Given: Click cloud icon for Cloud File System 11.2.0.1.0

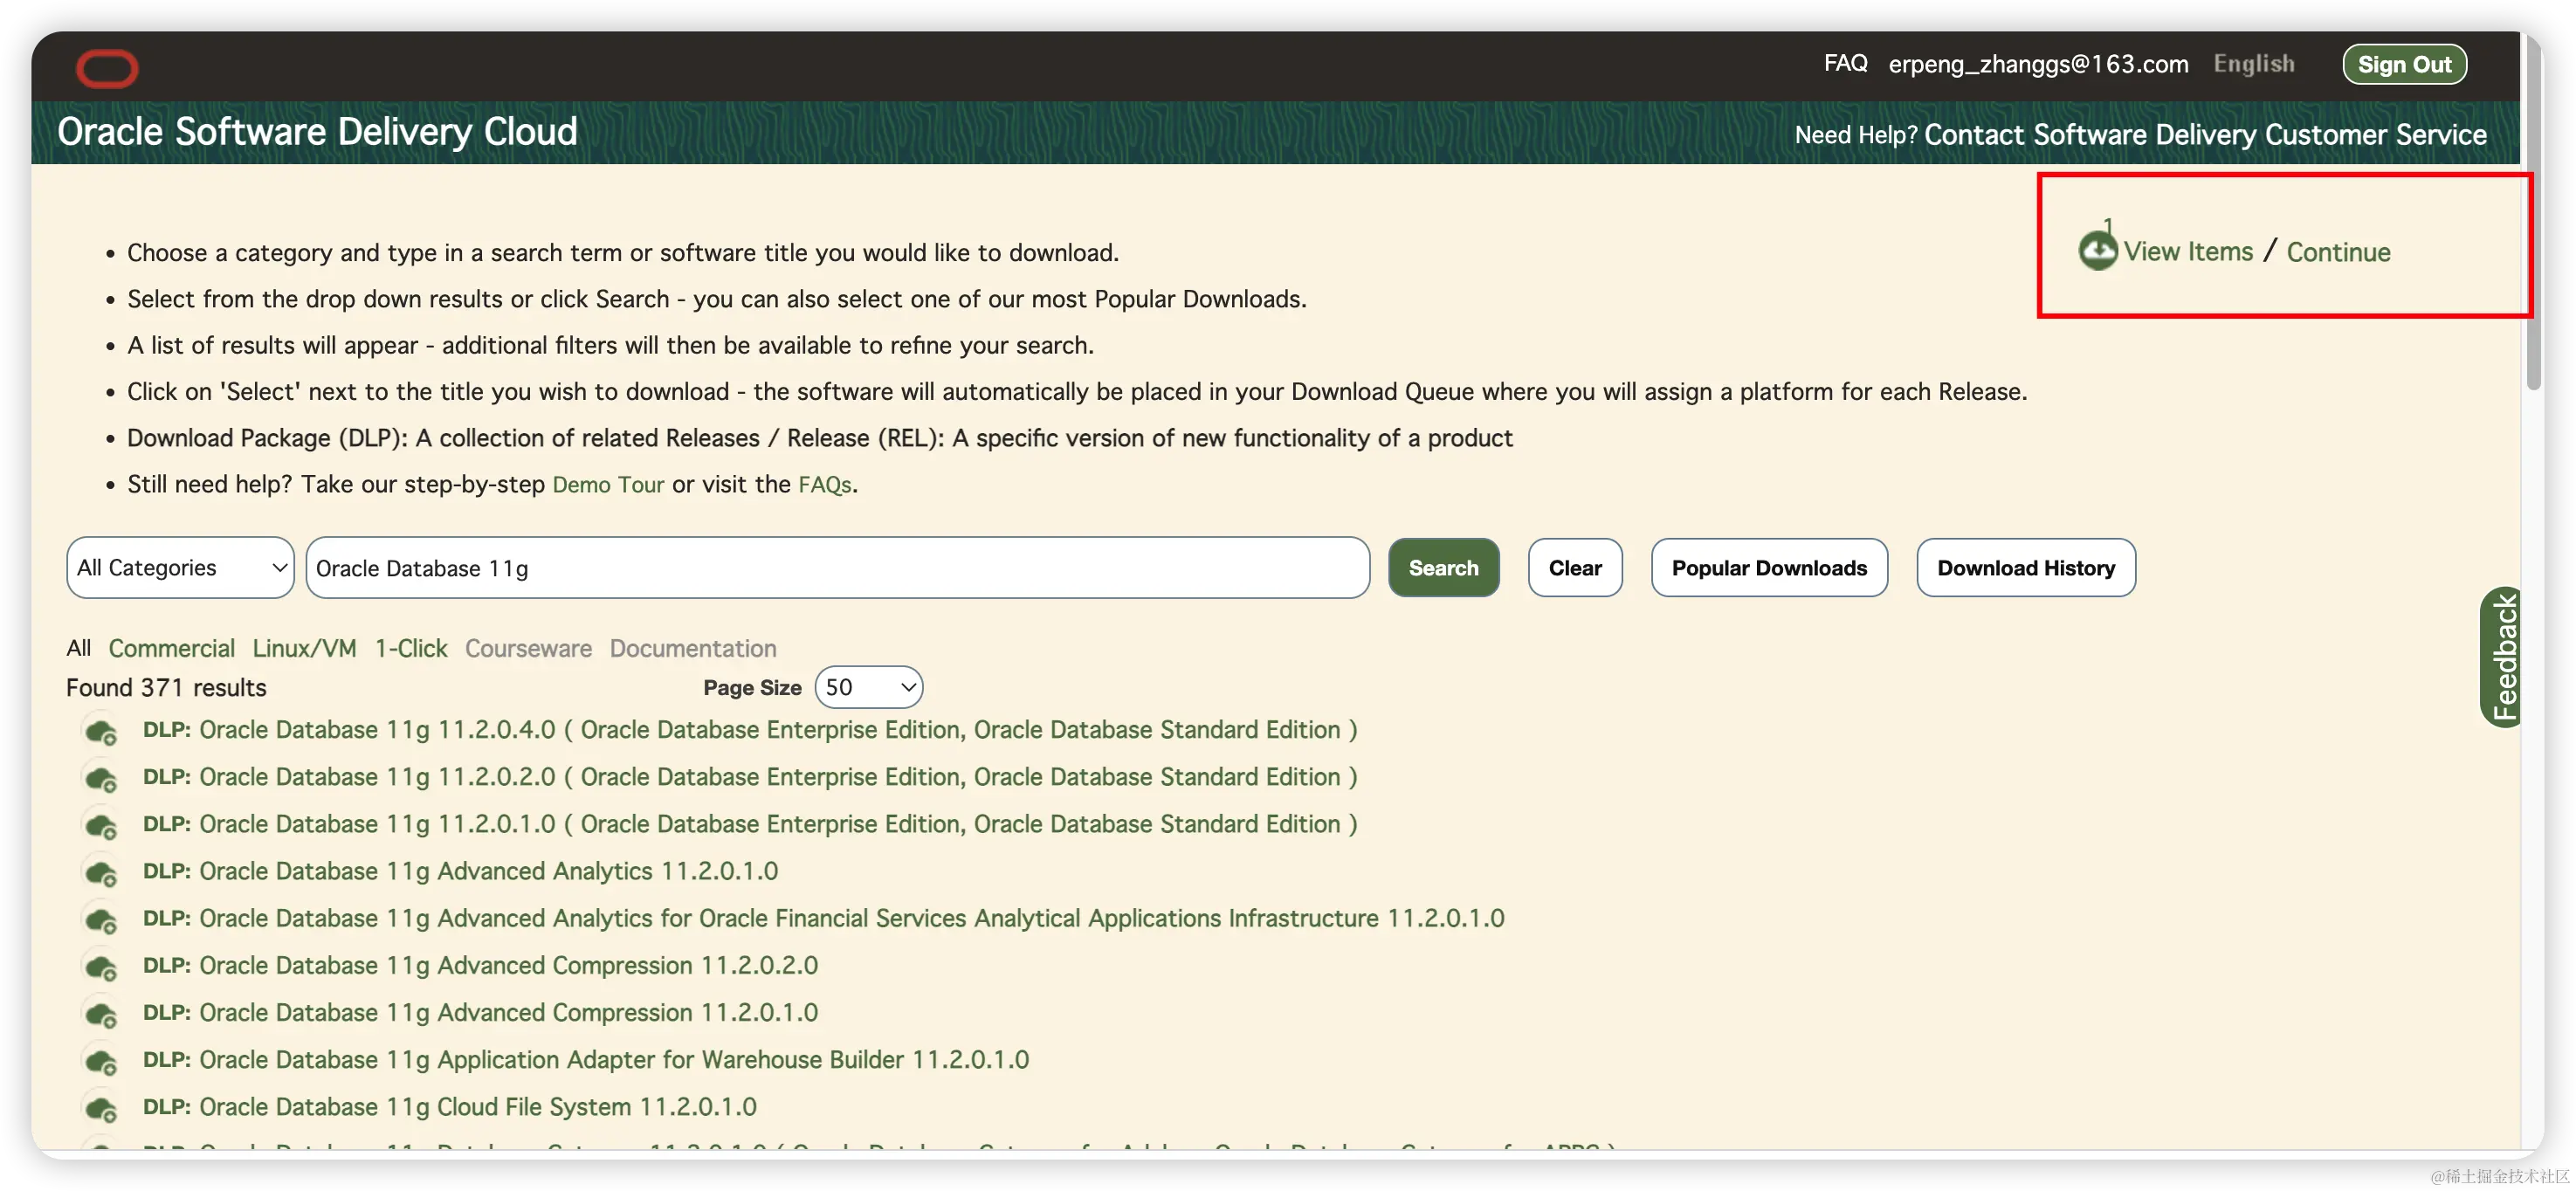Looking at the screenshot, I should pos(101,1108).
